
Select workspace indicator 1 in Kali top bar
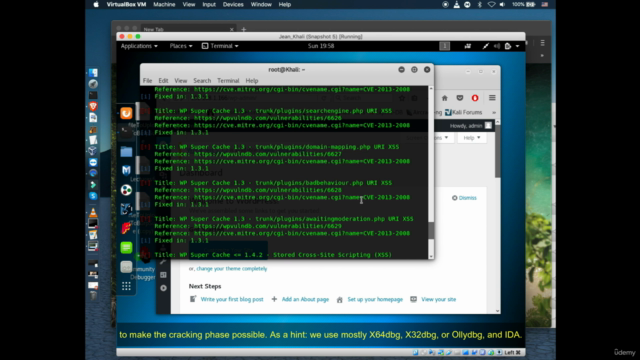click(444, 46)
